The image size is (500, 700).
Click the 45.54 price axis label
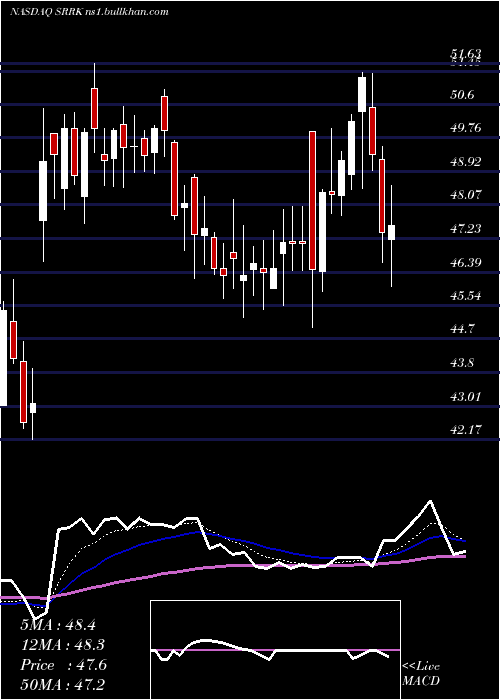click(x=465, y=296)
